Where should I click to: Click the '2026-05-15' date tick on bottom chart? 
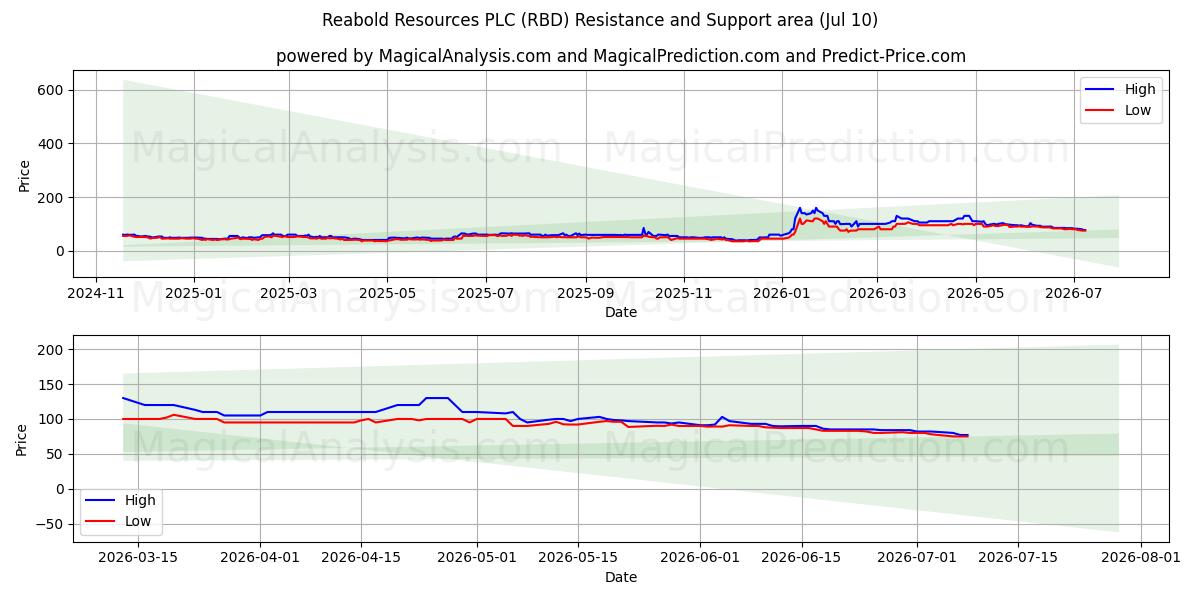click(578, 559)
